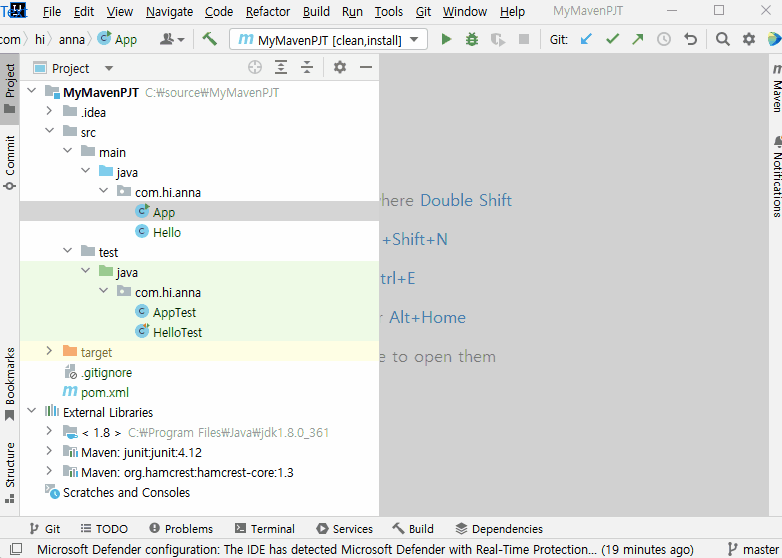Open the Commit side tab
The height and width of the screenshot is (558, 782).
coord(9,163)
